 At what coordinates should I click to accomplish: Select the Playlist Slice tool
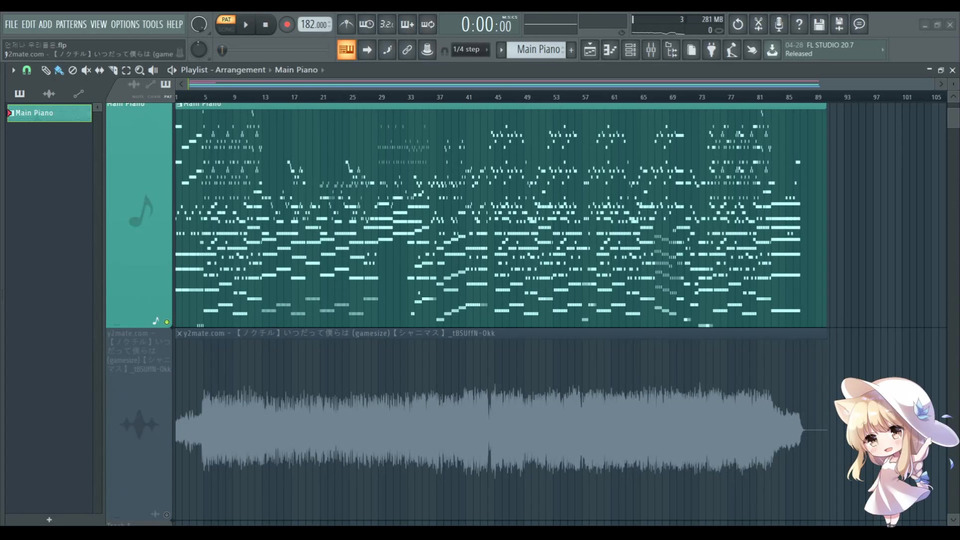[x=113, y=70]
